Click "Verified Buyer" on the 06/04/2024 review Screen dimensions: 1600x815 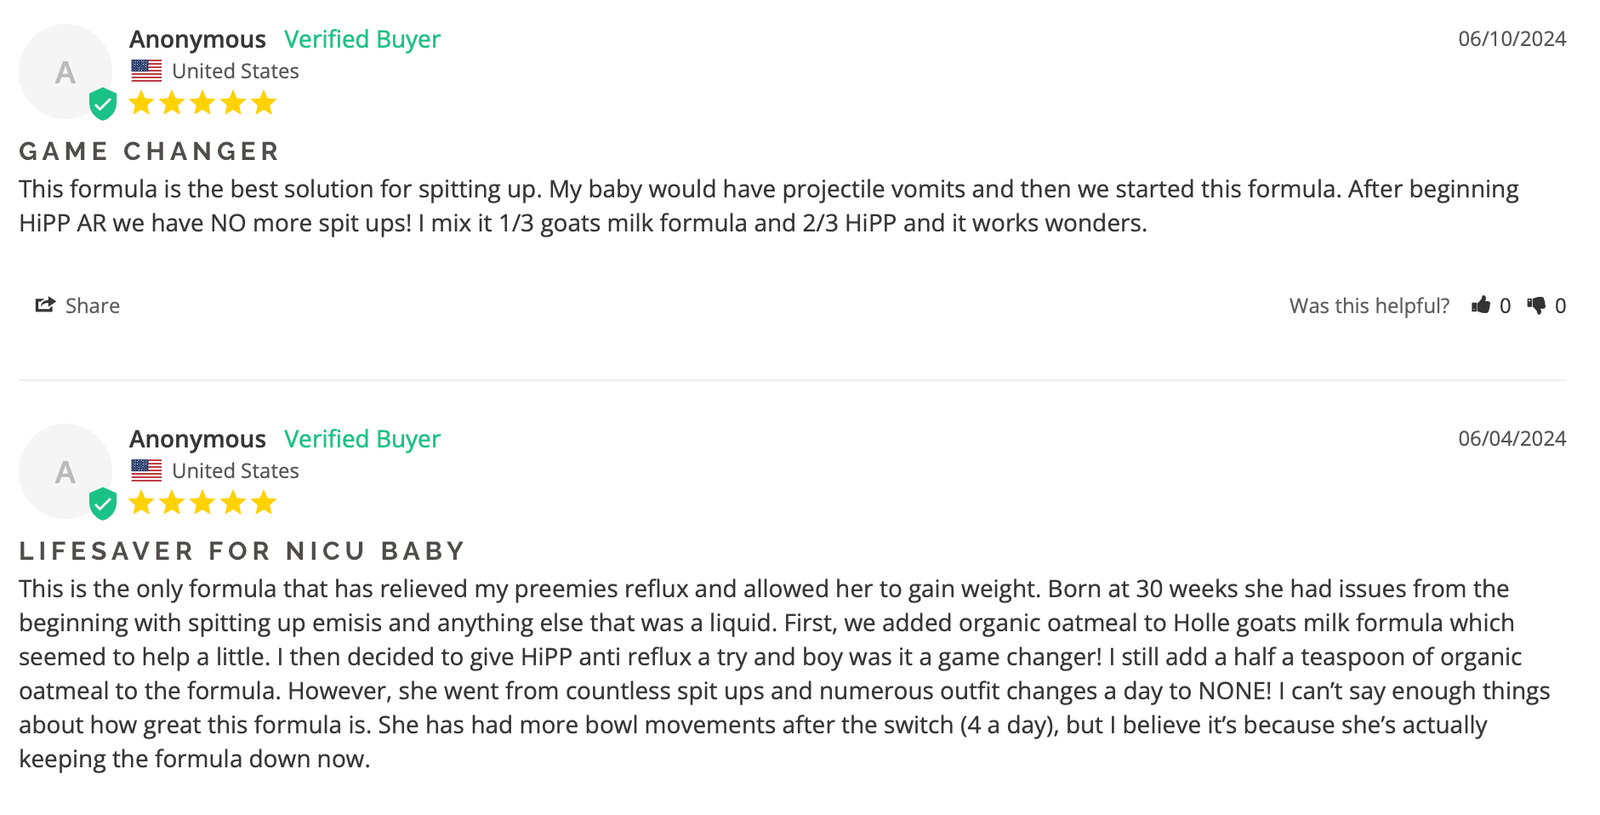point(362,439)
